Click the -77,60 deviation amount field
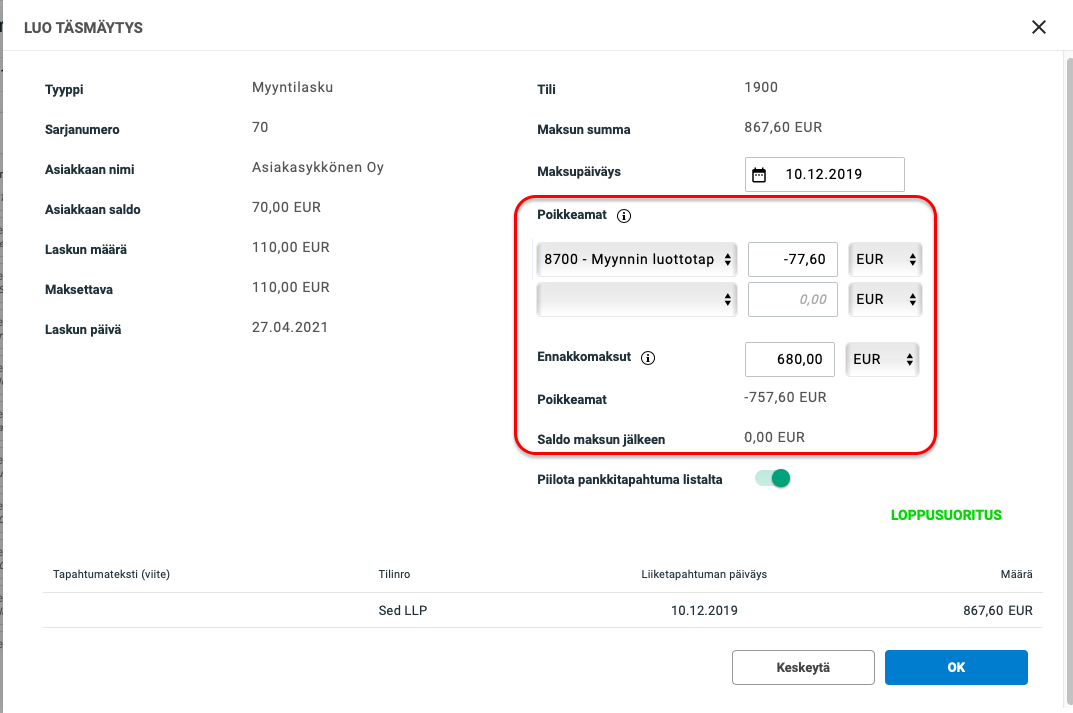Viewport: 1073px width, 713px height. (x=793, y=259)
